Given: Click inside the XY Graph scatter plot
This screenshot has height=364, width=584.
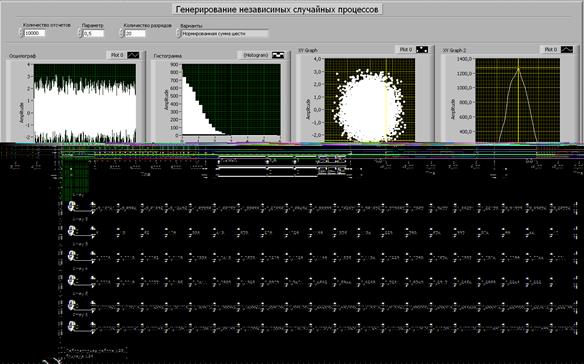Looking at the screenshot, I should [x=370, y=100].
